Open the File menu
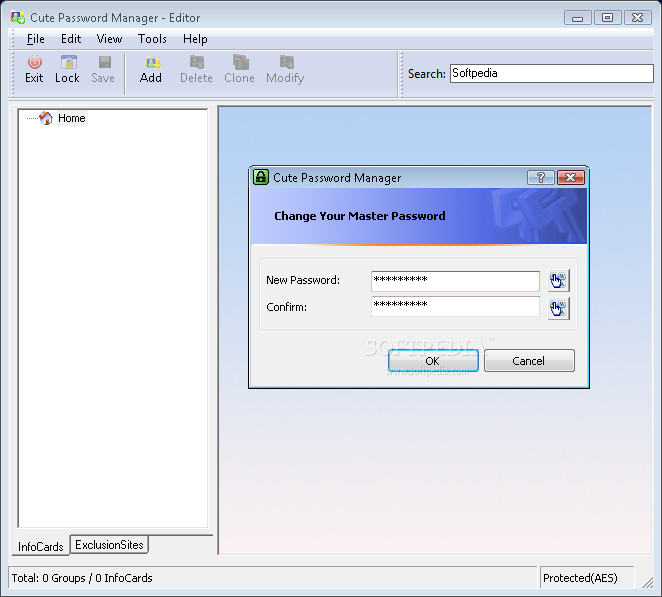 (35, 39)
